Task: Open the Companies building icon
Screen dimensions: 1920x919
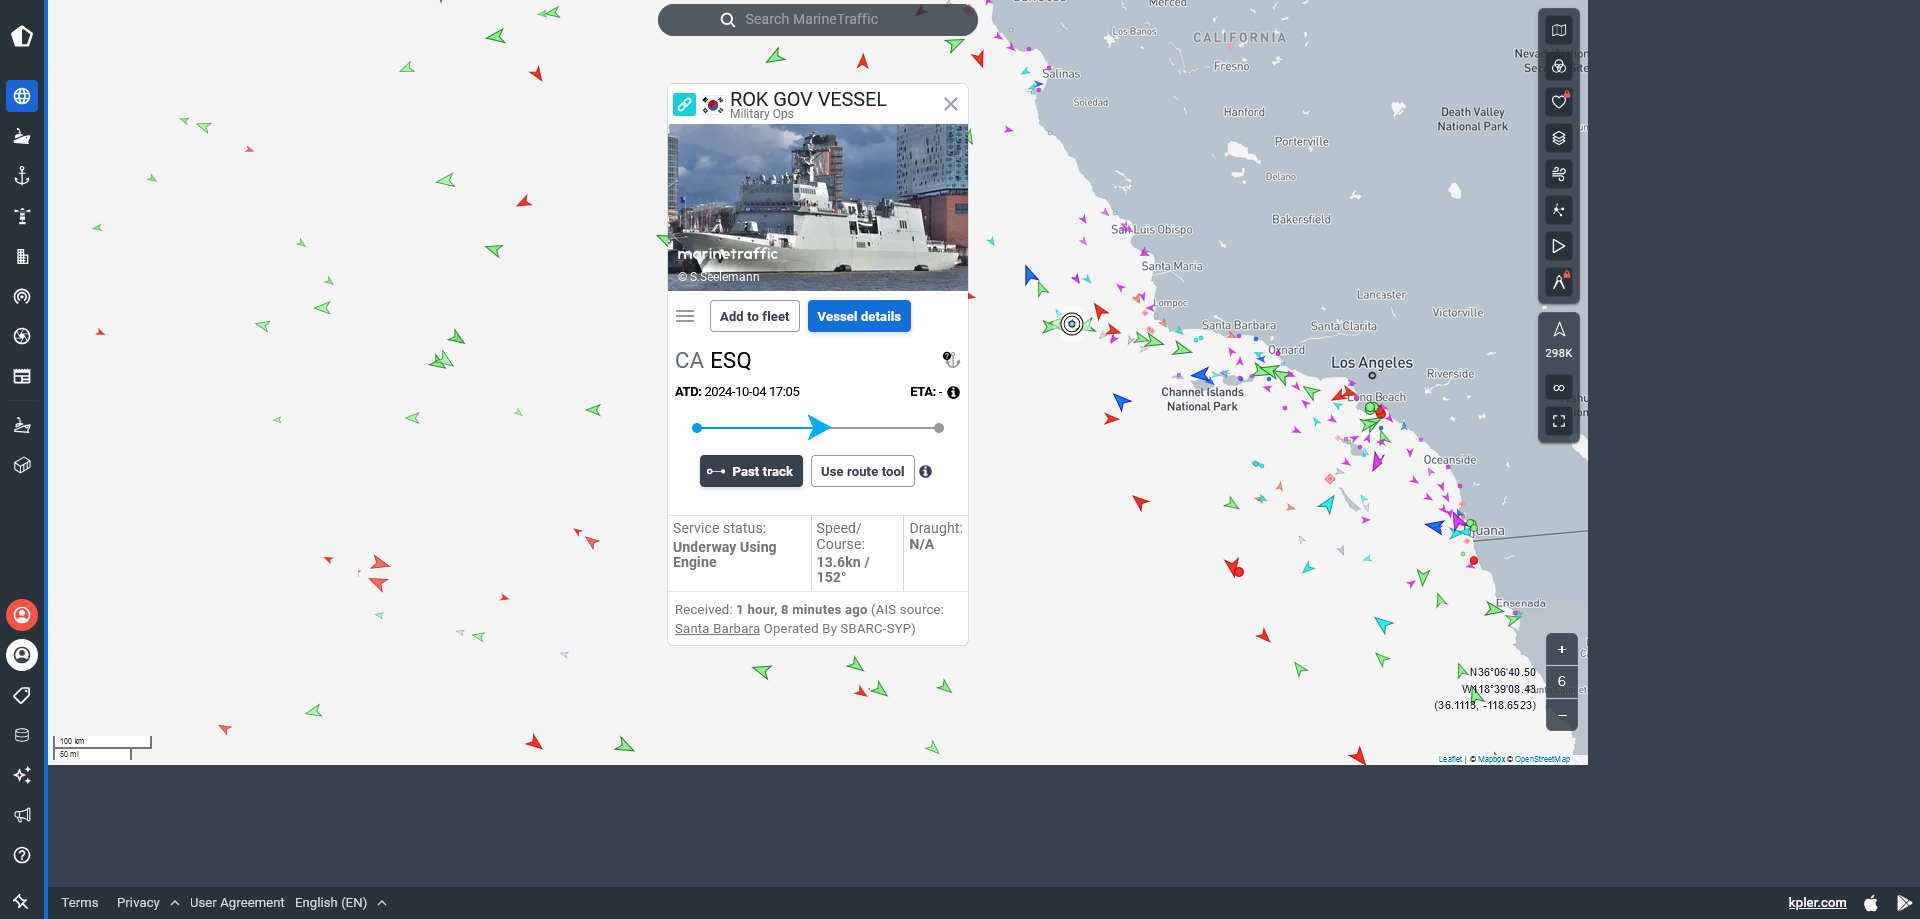Action: click(22, 256)
